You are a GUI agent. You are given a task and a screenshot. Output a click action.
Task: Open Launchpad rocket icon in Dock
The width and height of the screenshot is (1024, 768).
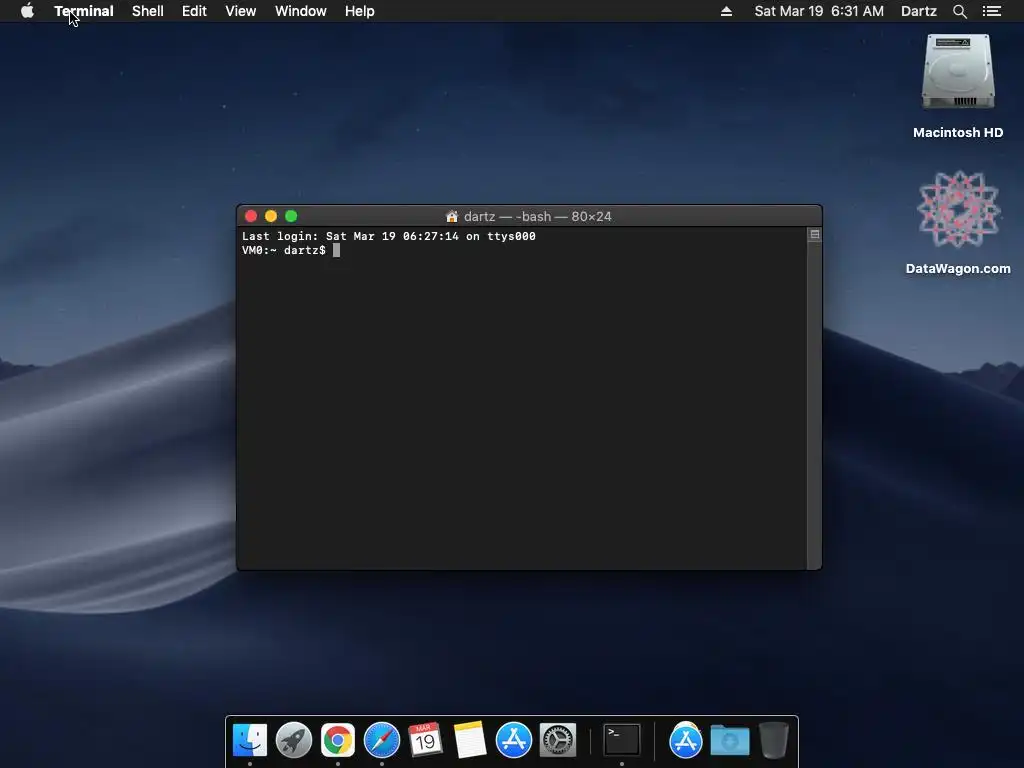294,741
